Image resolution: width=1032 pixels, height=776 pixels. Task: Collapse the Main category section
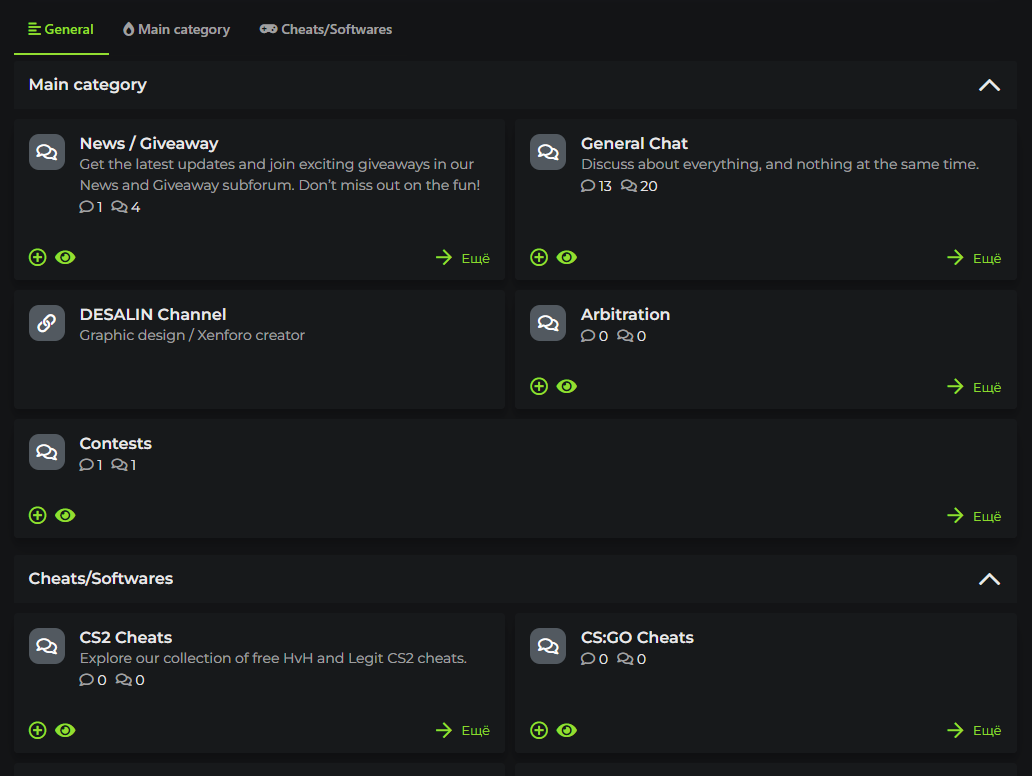point(989,85)
